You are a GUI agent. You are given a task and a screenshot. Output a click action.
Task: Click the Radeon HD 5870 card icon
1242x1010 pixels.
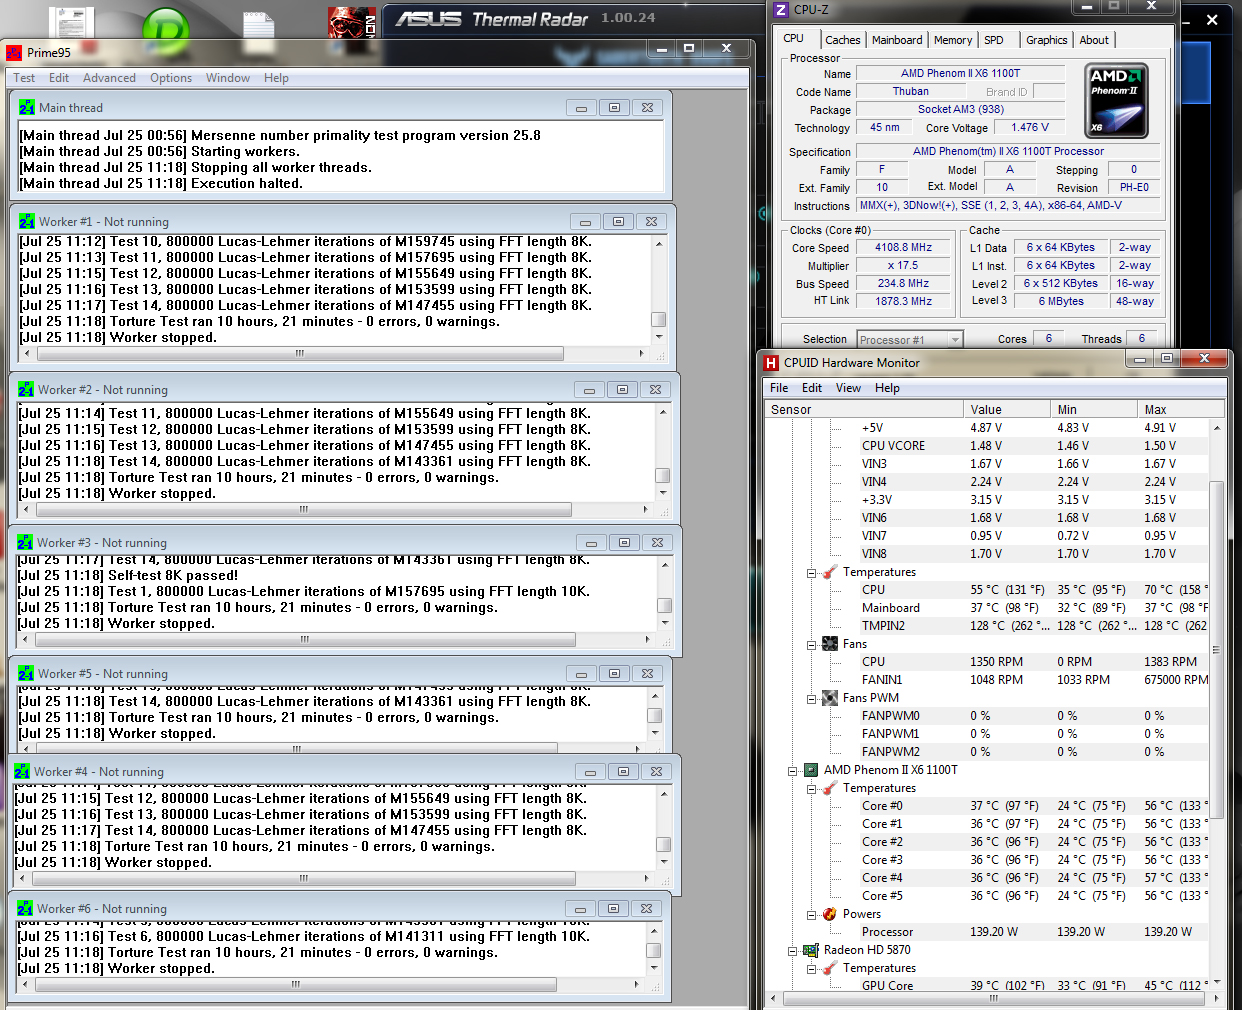pyautogui.click(x=811, y=950)
